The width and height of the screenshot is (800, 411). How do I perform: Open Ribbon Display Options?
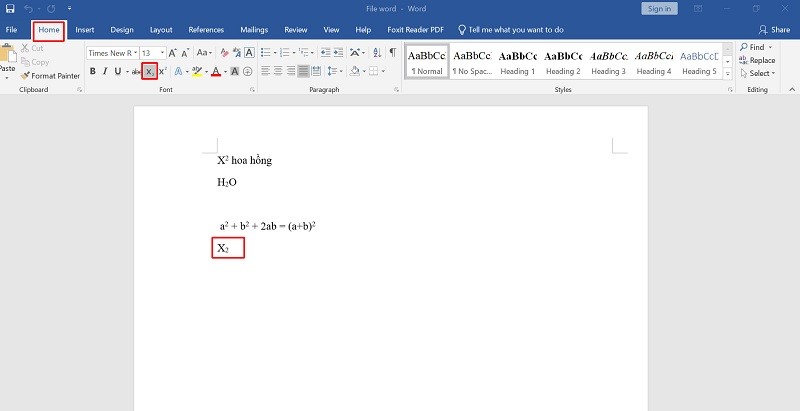click(698, 9)
